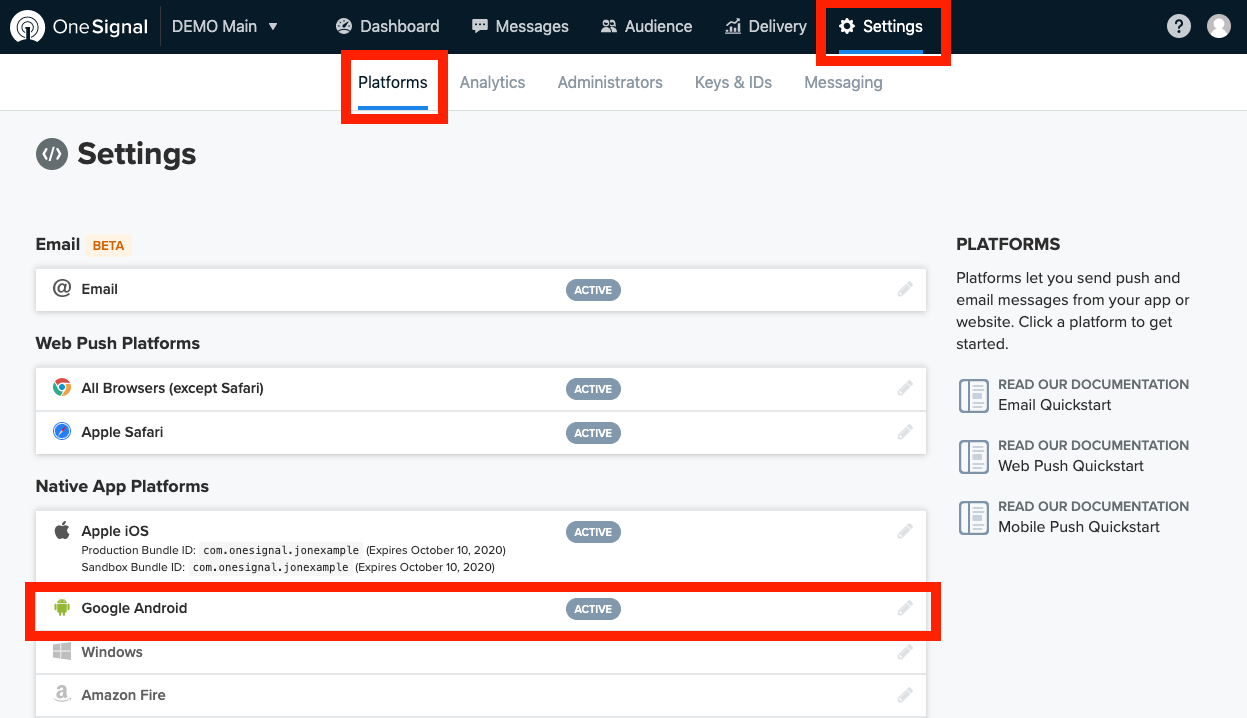Edit All Browsers with the pencil icon

coord(905,388)
